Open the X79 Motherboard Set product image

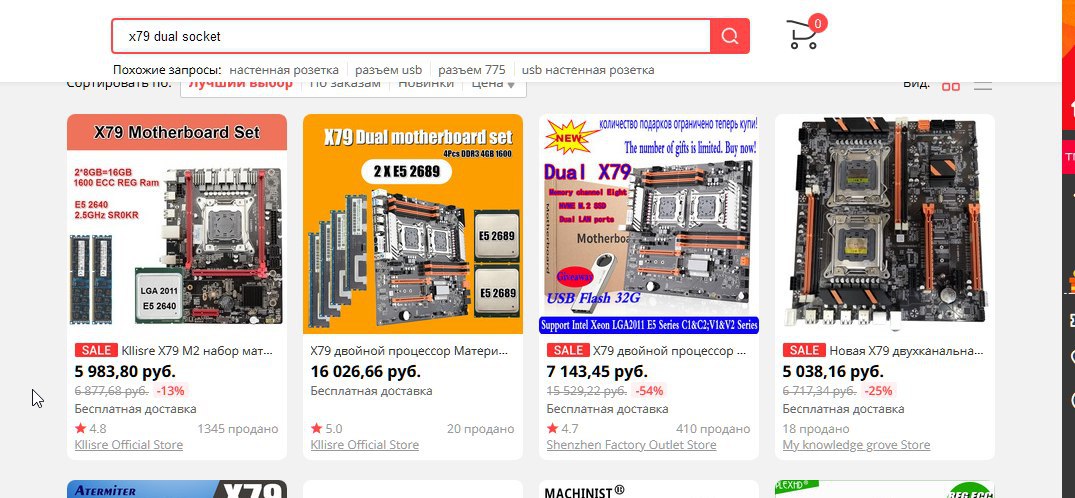pos(177,224)
